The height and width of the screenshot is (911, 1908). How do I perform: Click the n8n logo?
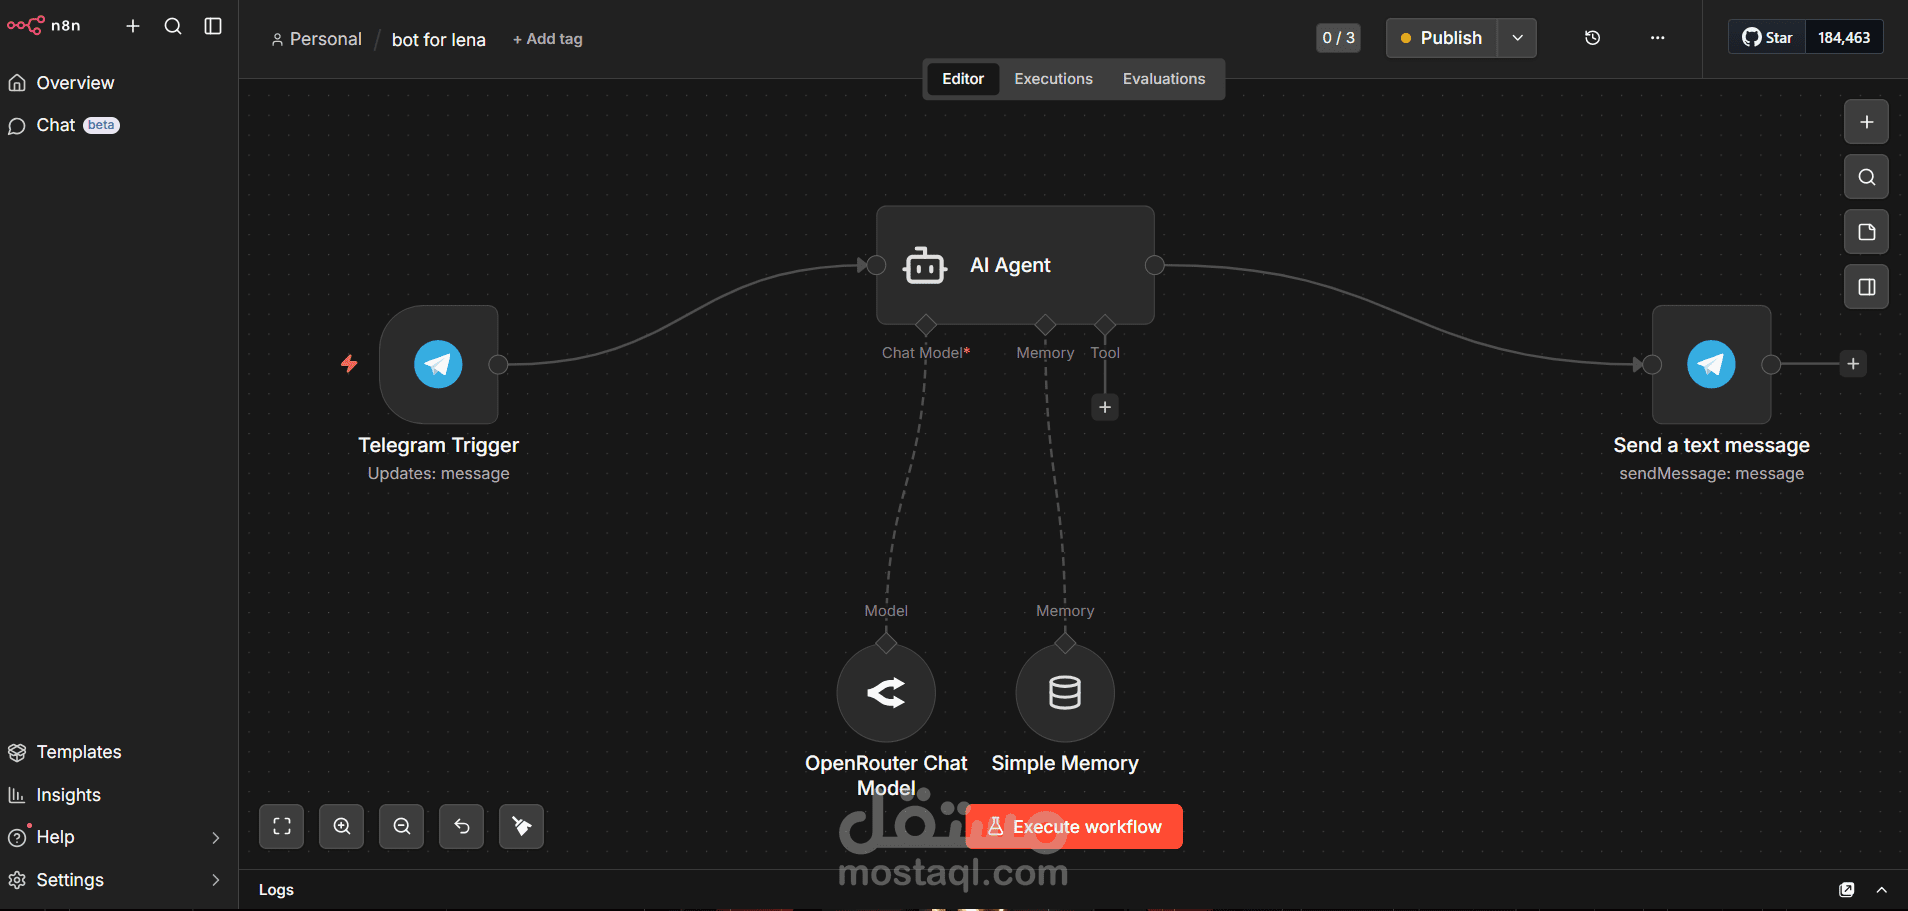coord(44,25)
